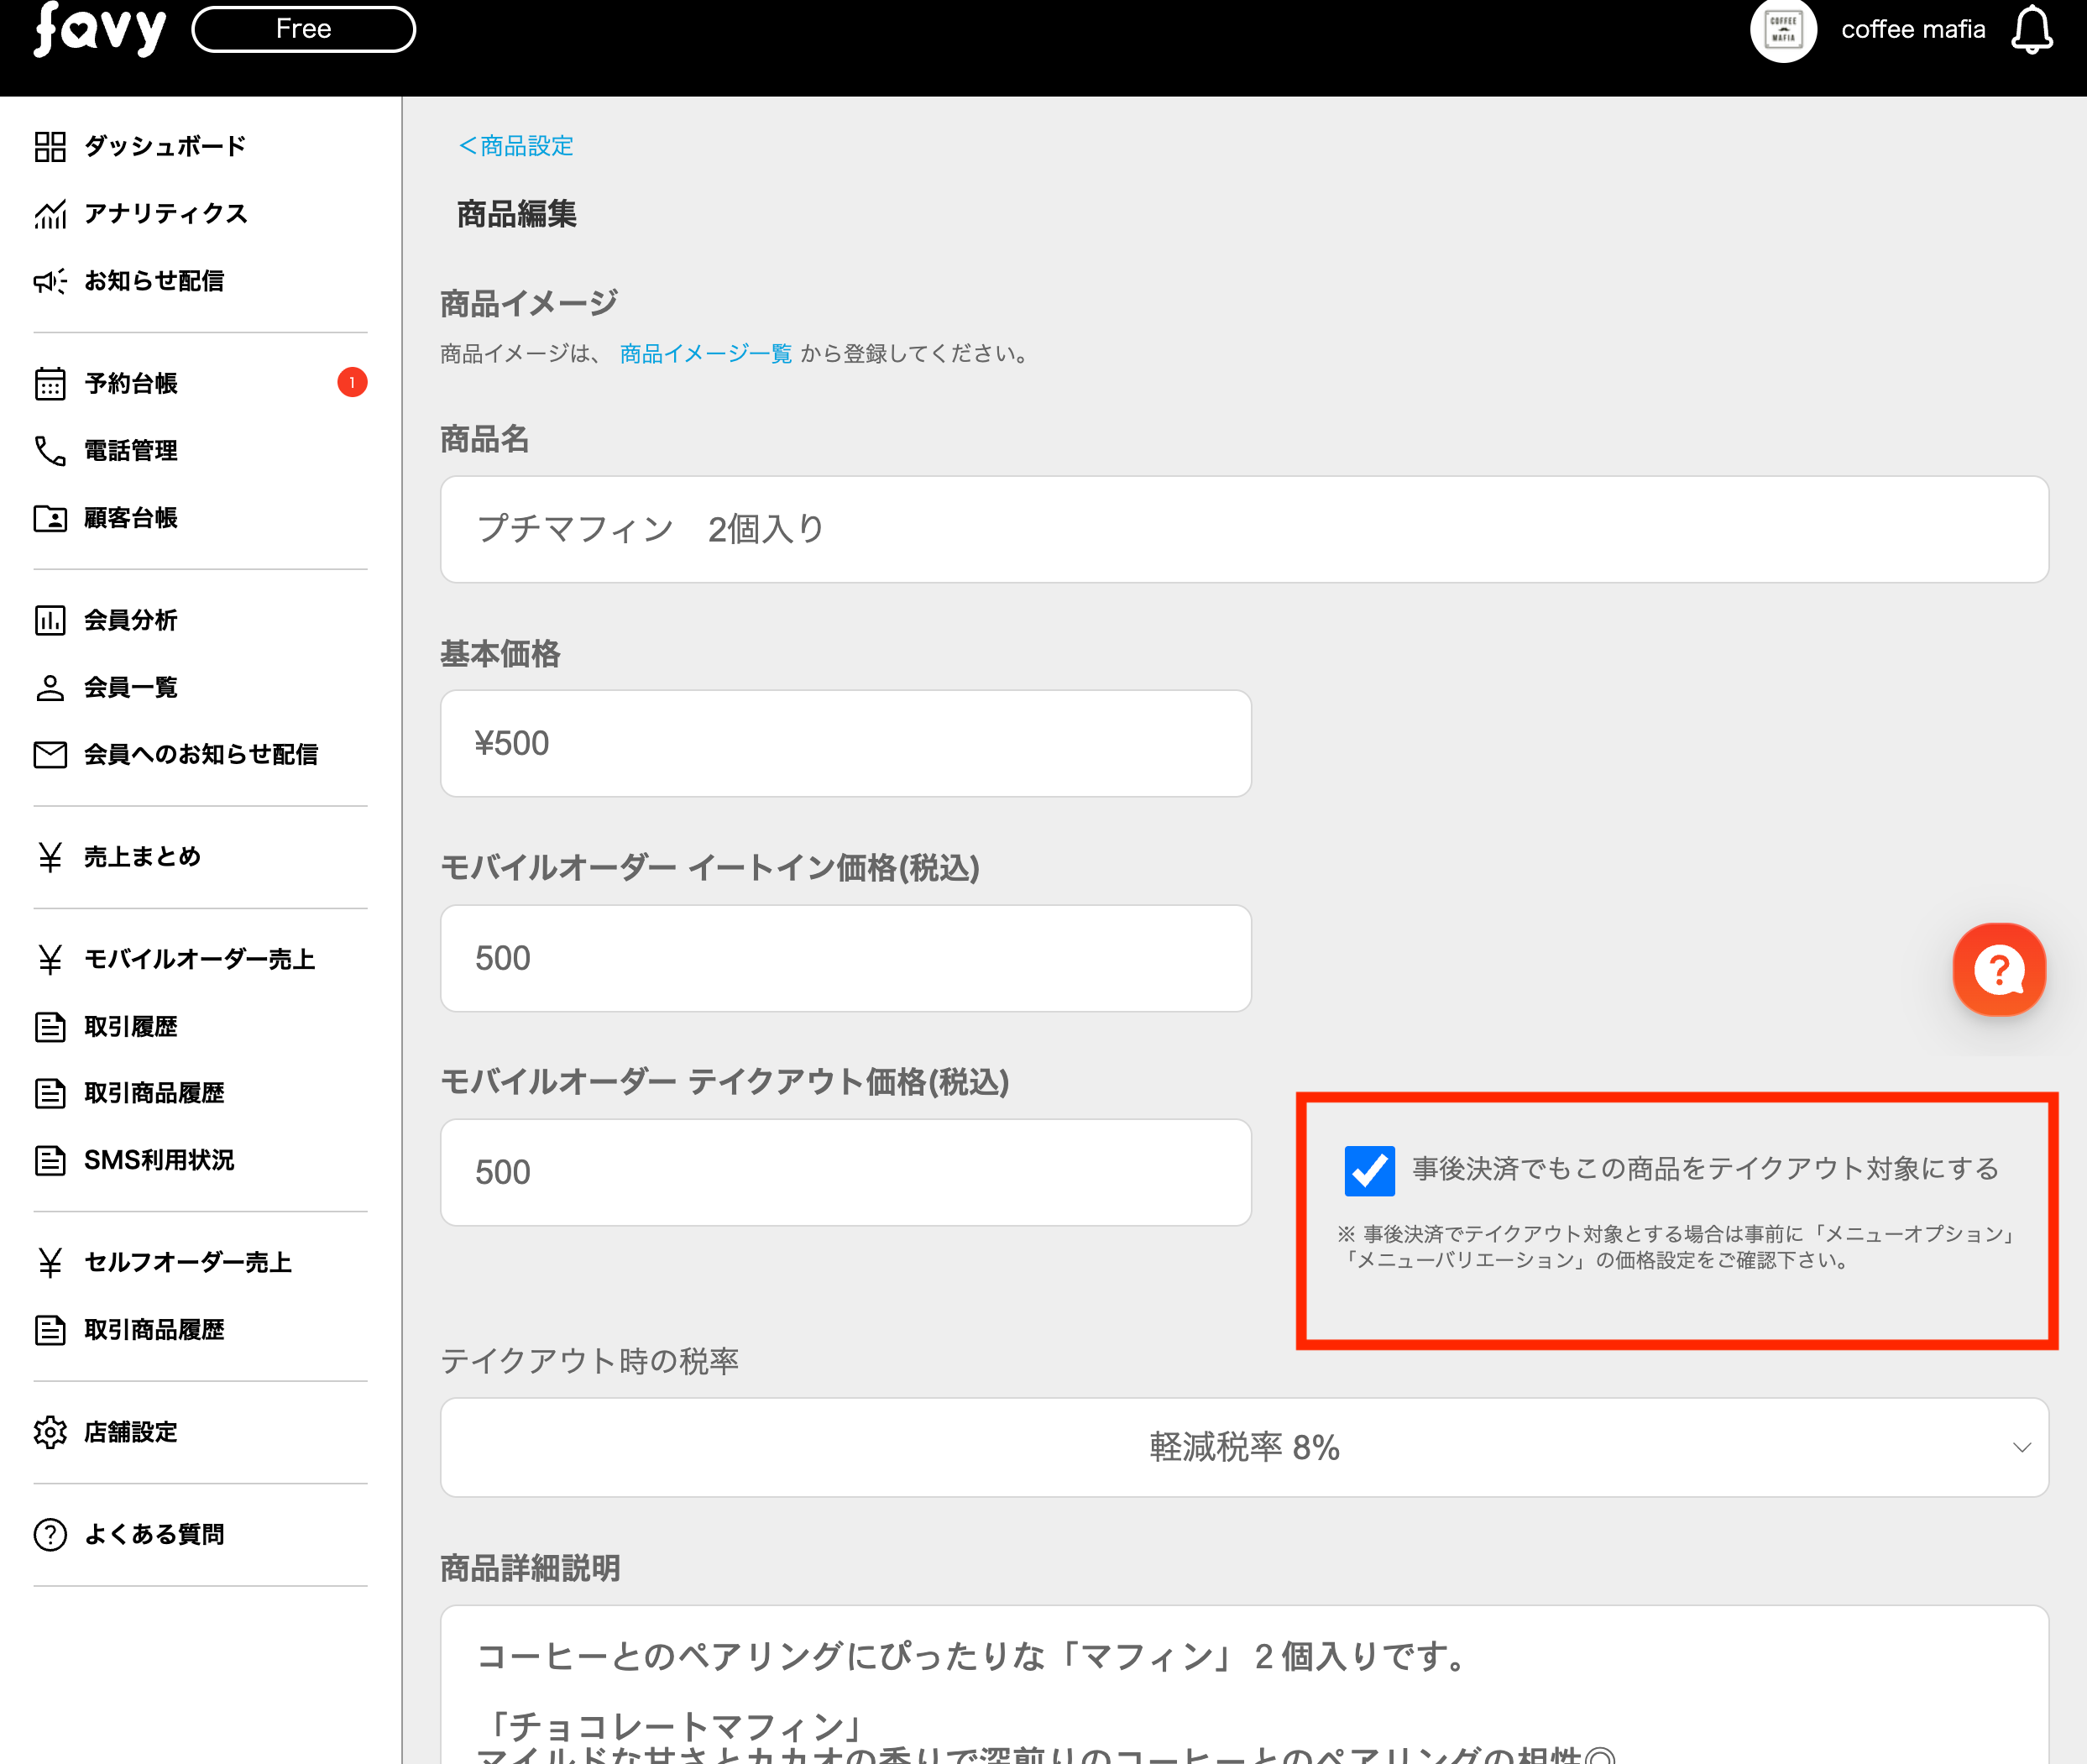Viewport: 2087px width, 1764px height.
Task: Click the テイクアウト価格 input field
Action: (846, 1172)
